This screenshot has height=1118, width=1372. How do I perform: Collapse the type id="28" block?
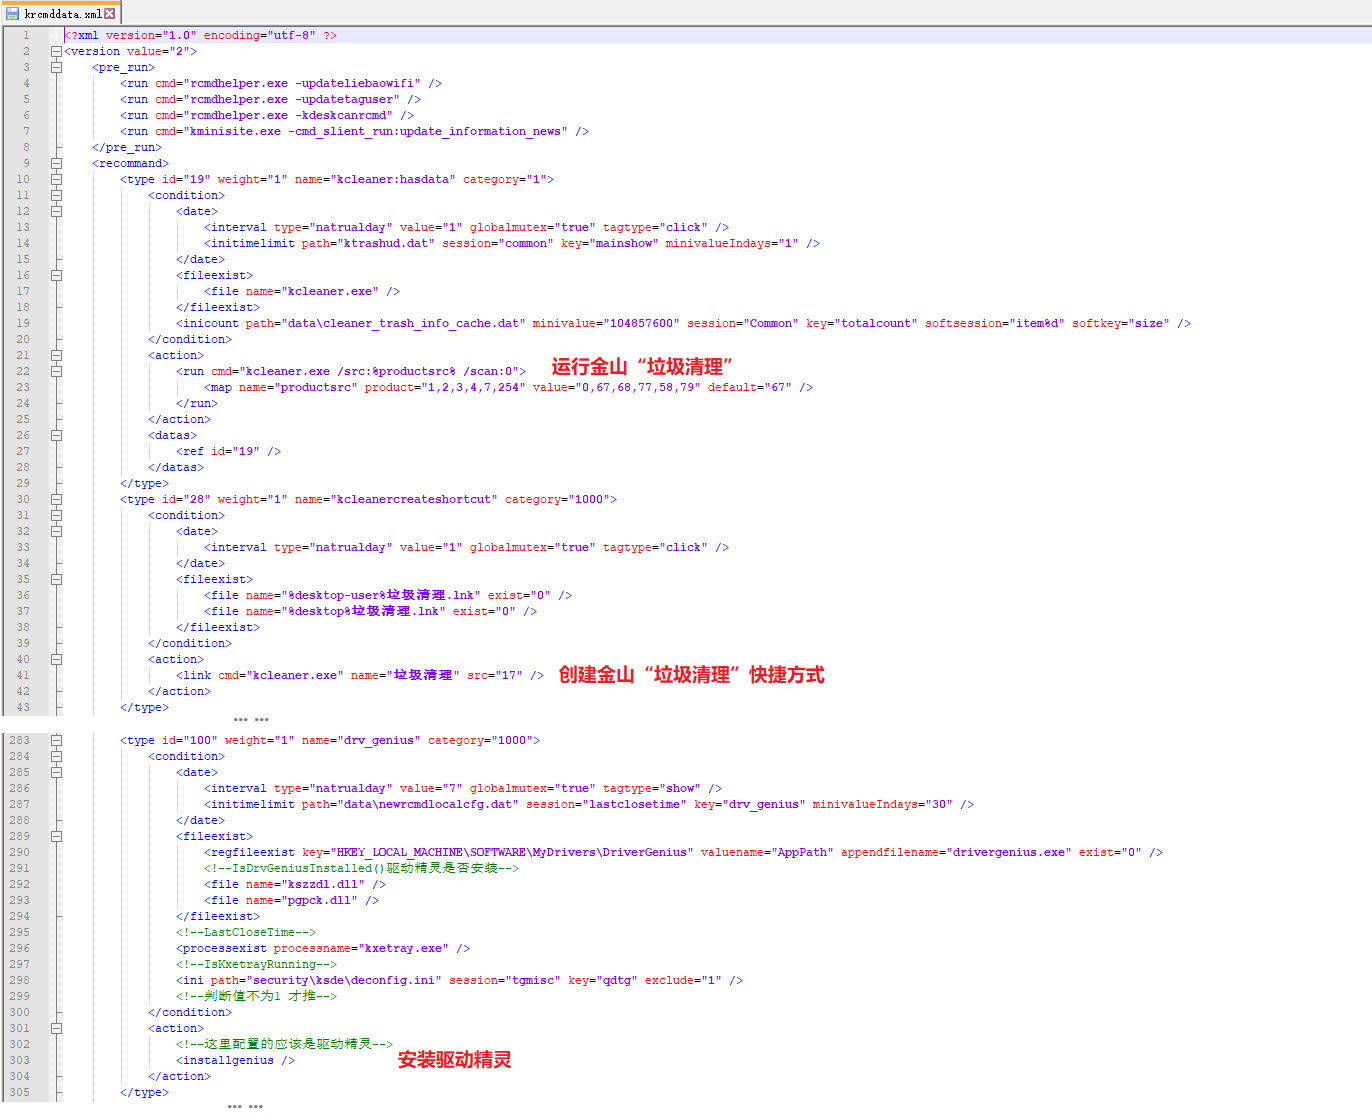[57, 499]
